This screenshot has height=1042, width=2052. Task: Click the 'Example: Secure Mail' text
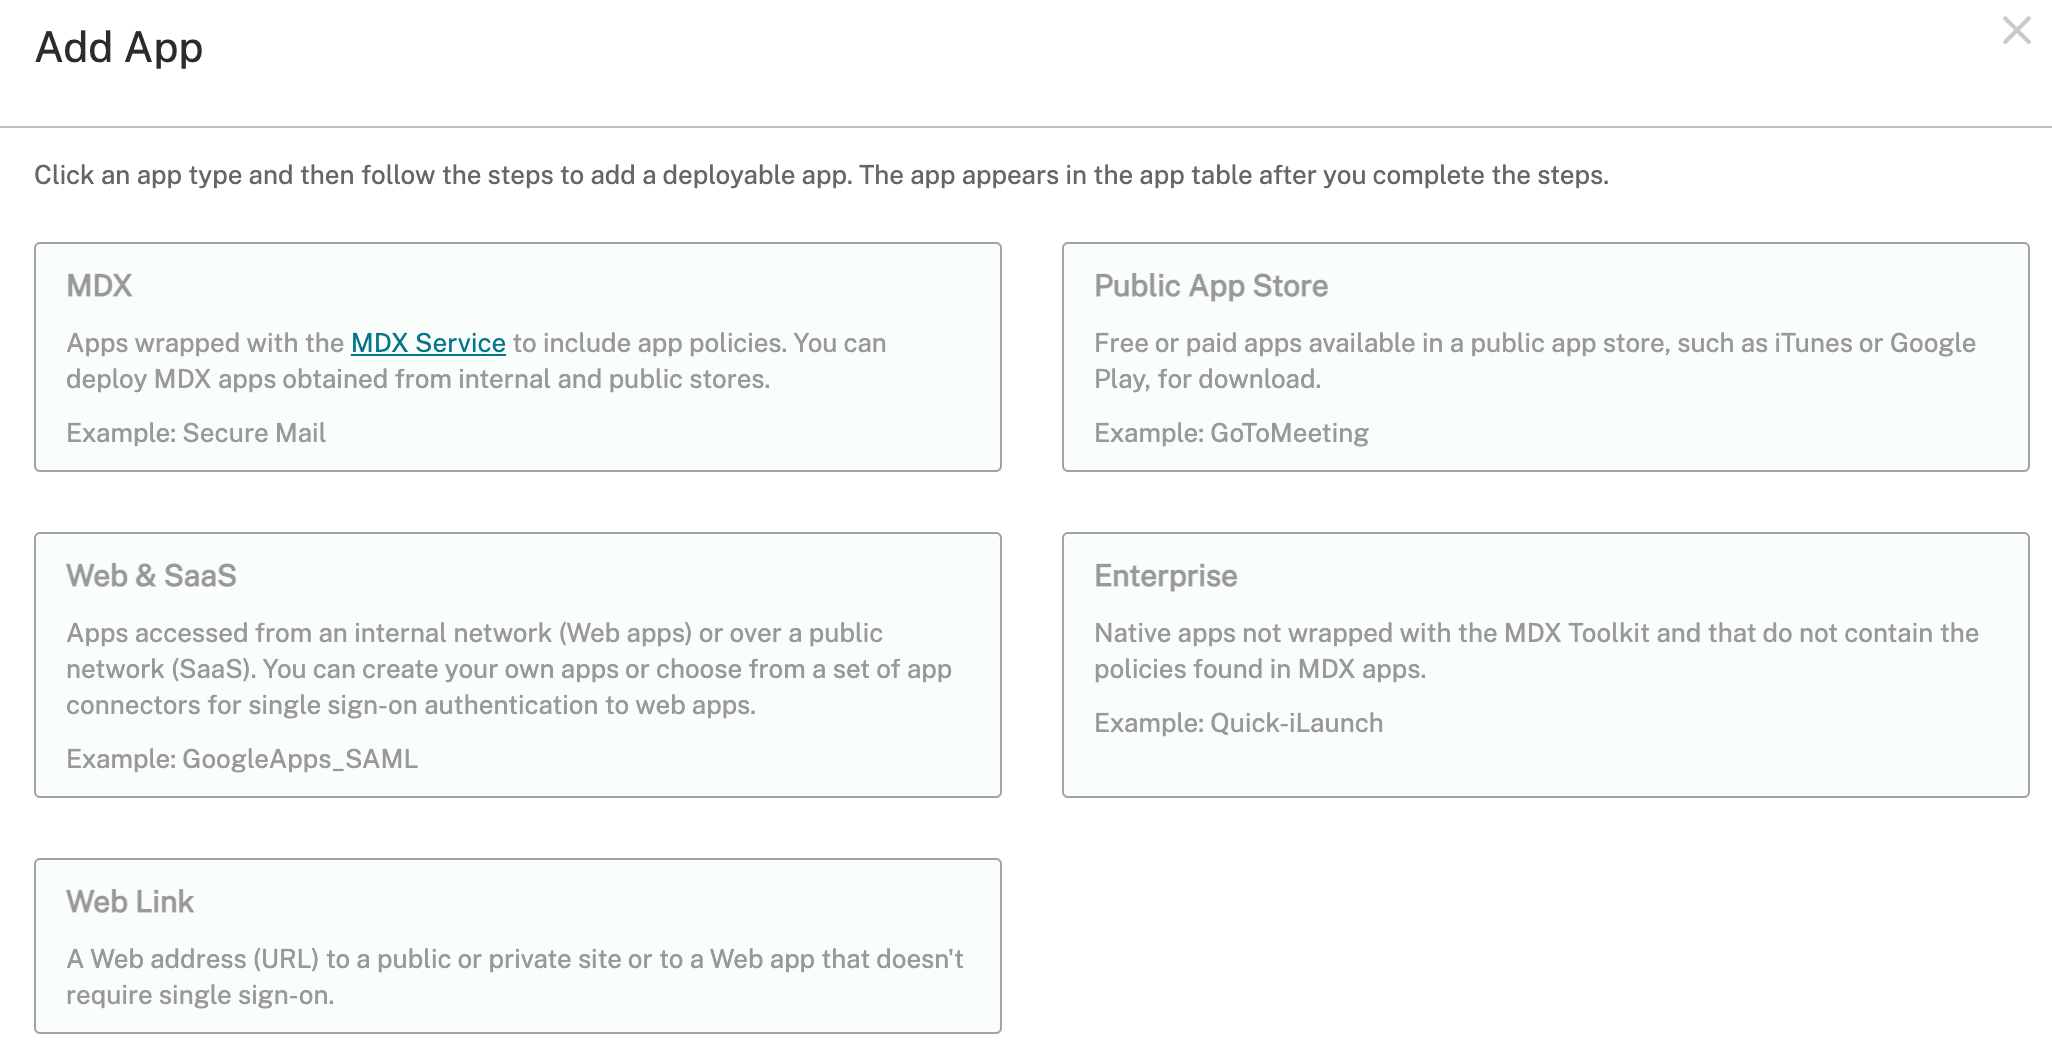point(196,433)
